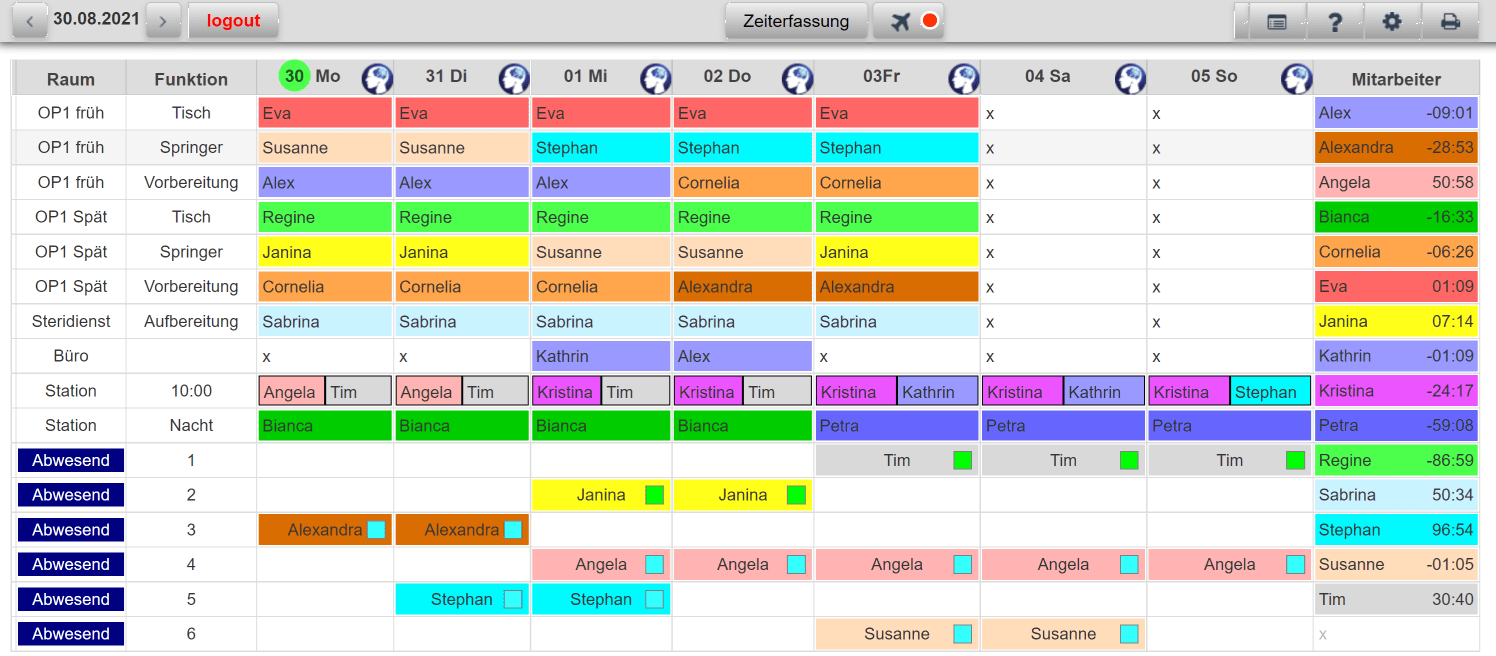Click the globe icon for 01 Mi
This screenshot has height=656, width=1496.
(x=656, y=78)
